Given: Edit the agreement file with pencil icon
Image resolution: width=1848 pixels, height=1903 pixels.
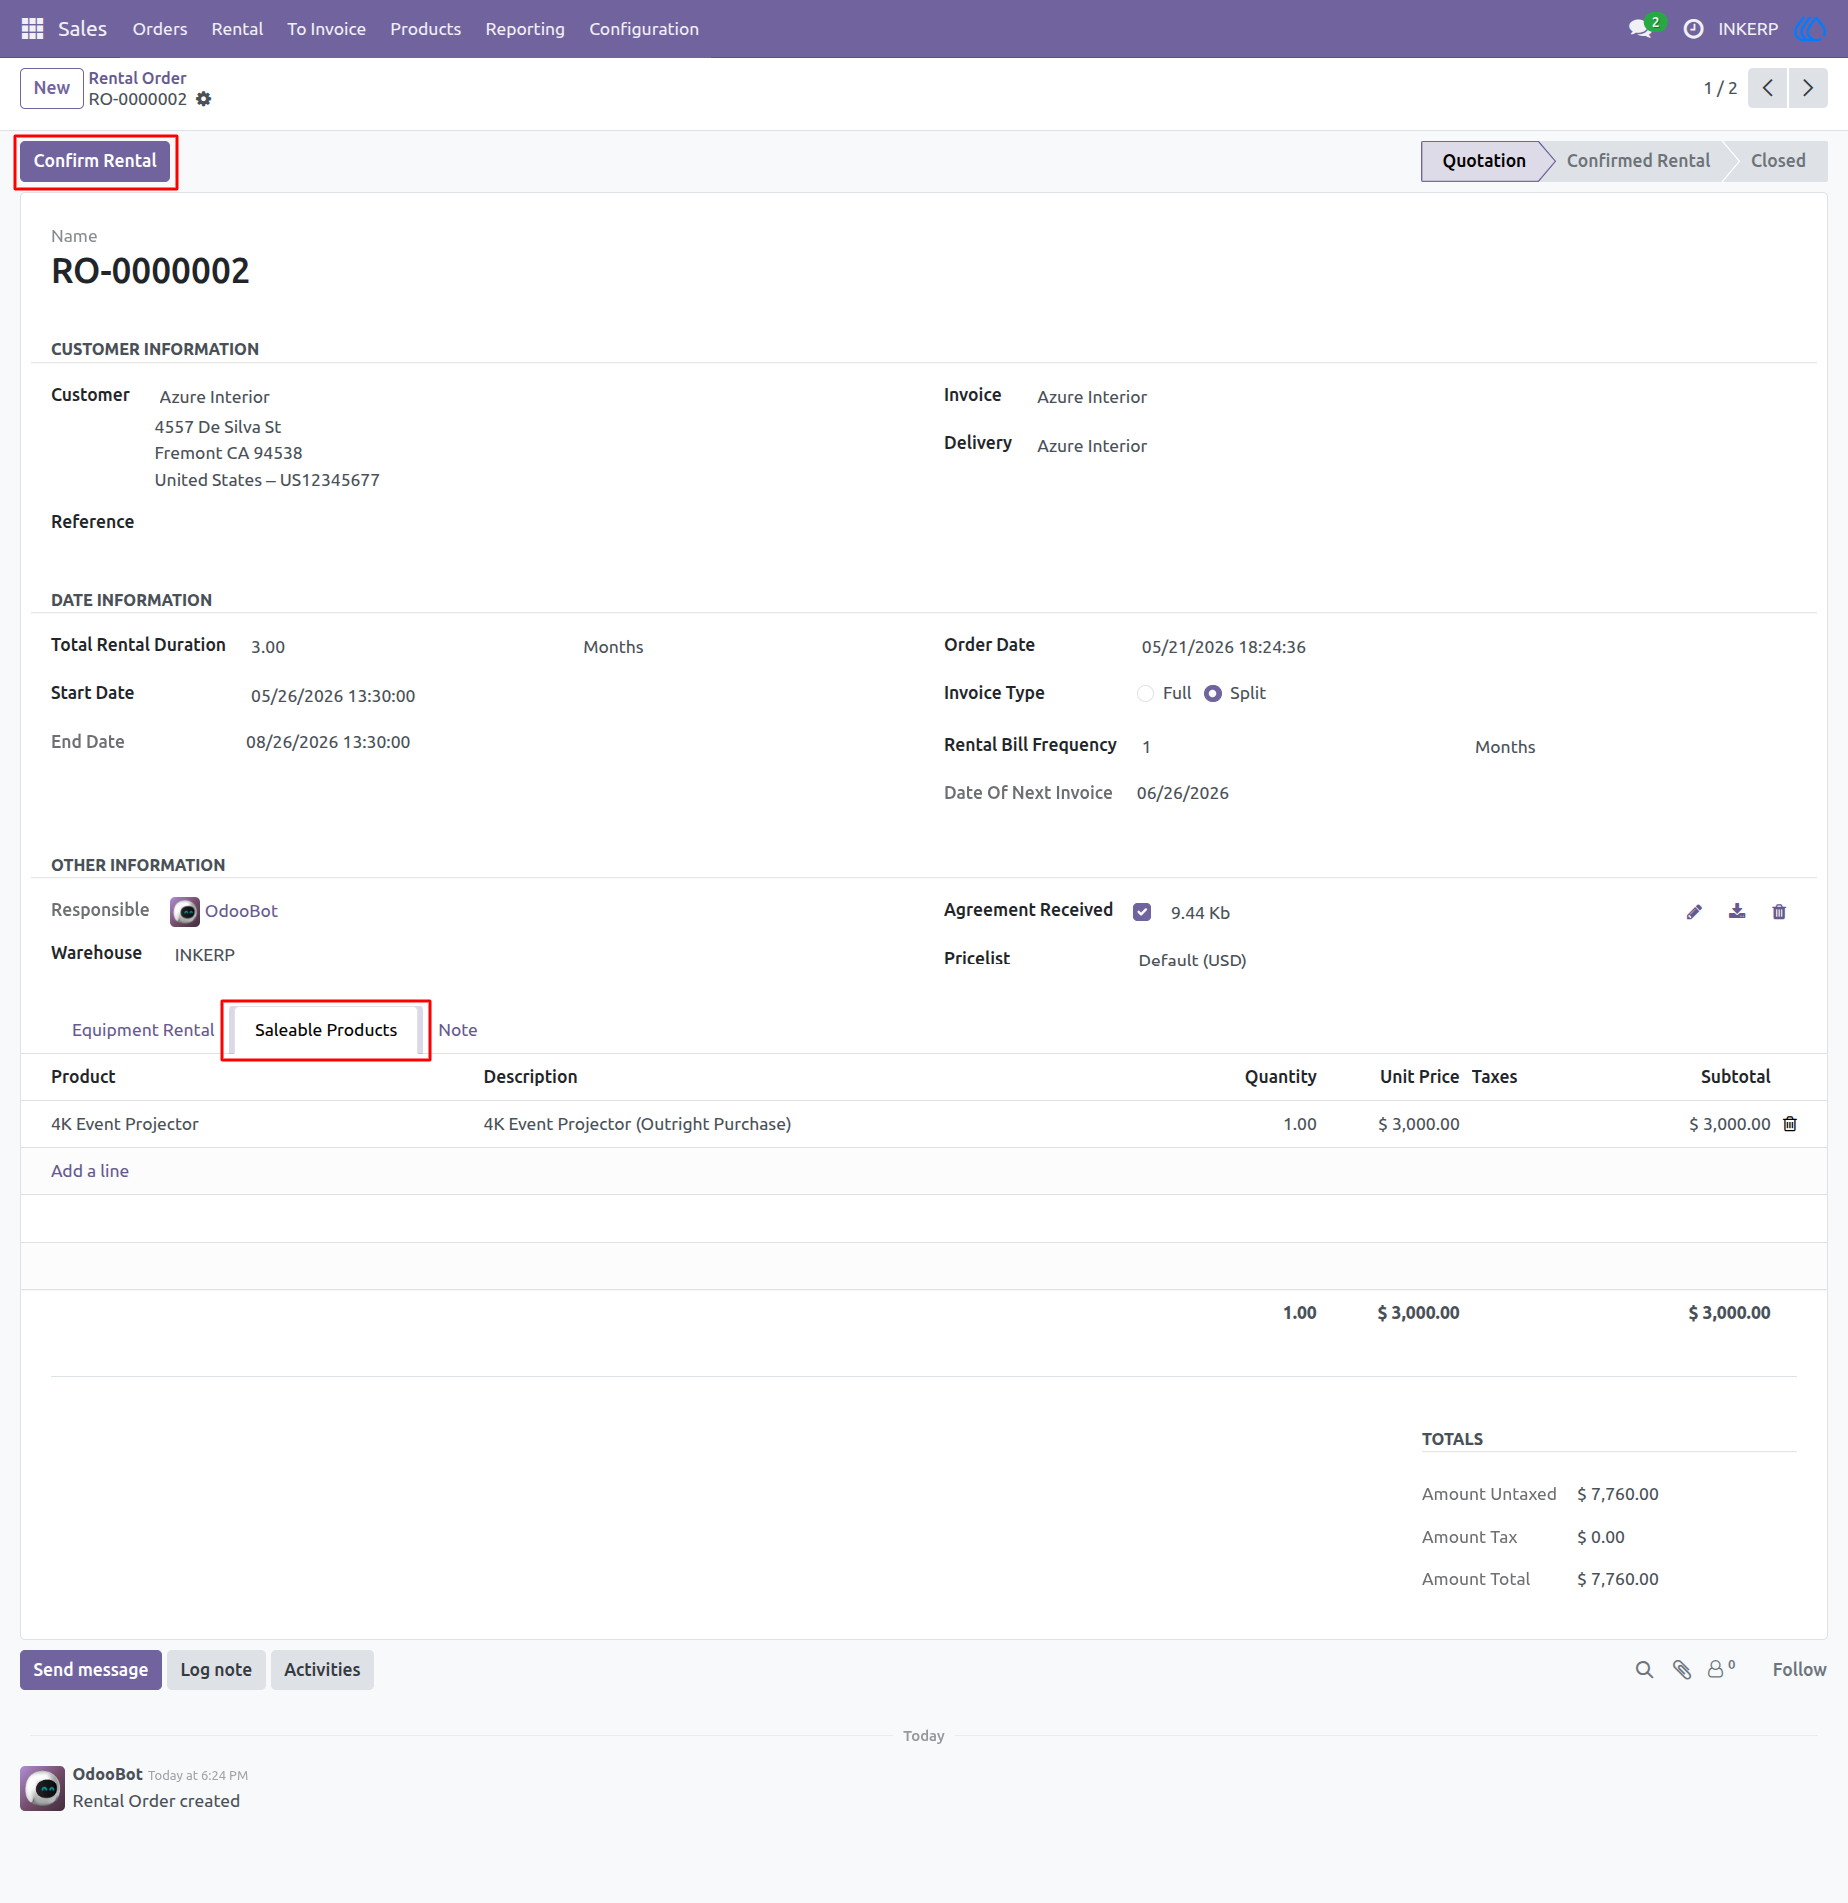Looking at the screenshot, I should coord(1694,912).
